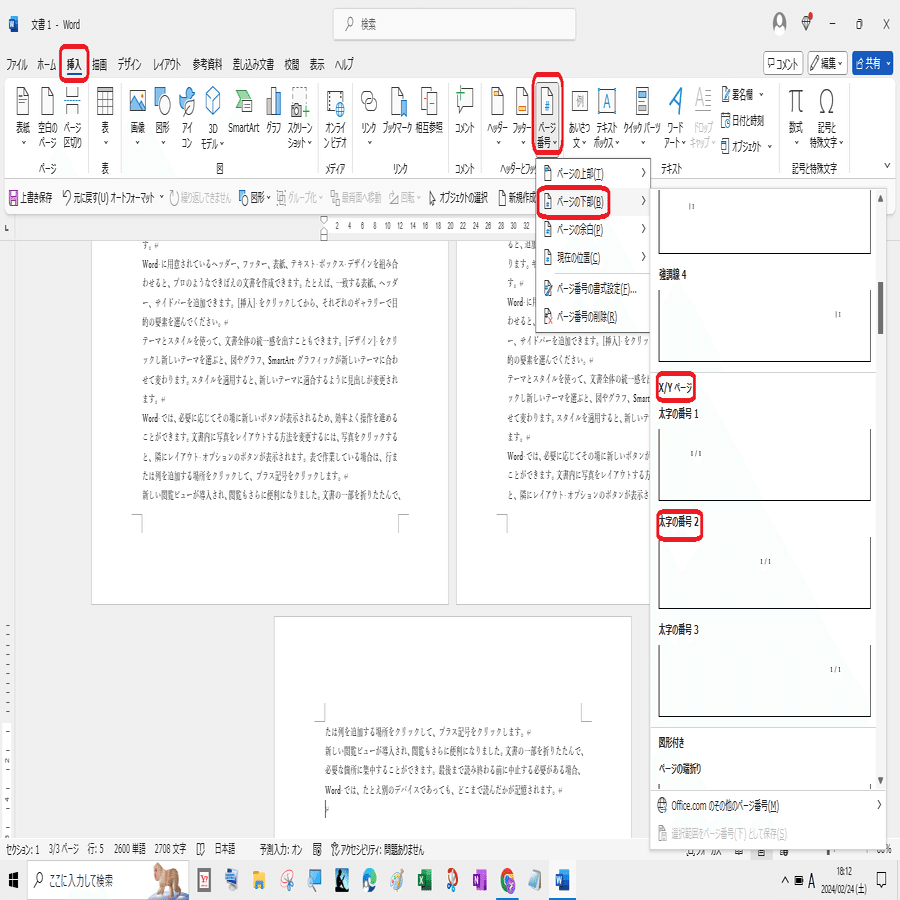Insert ワードアート text

[674, 115]
